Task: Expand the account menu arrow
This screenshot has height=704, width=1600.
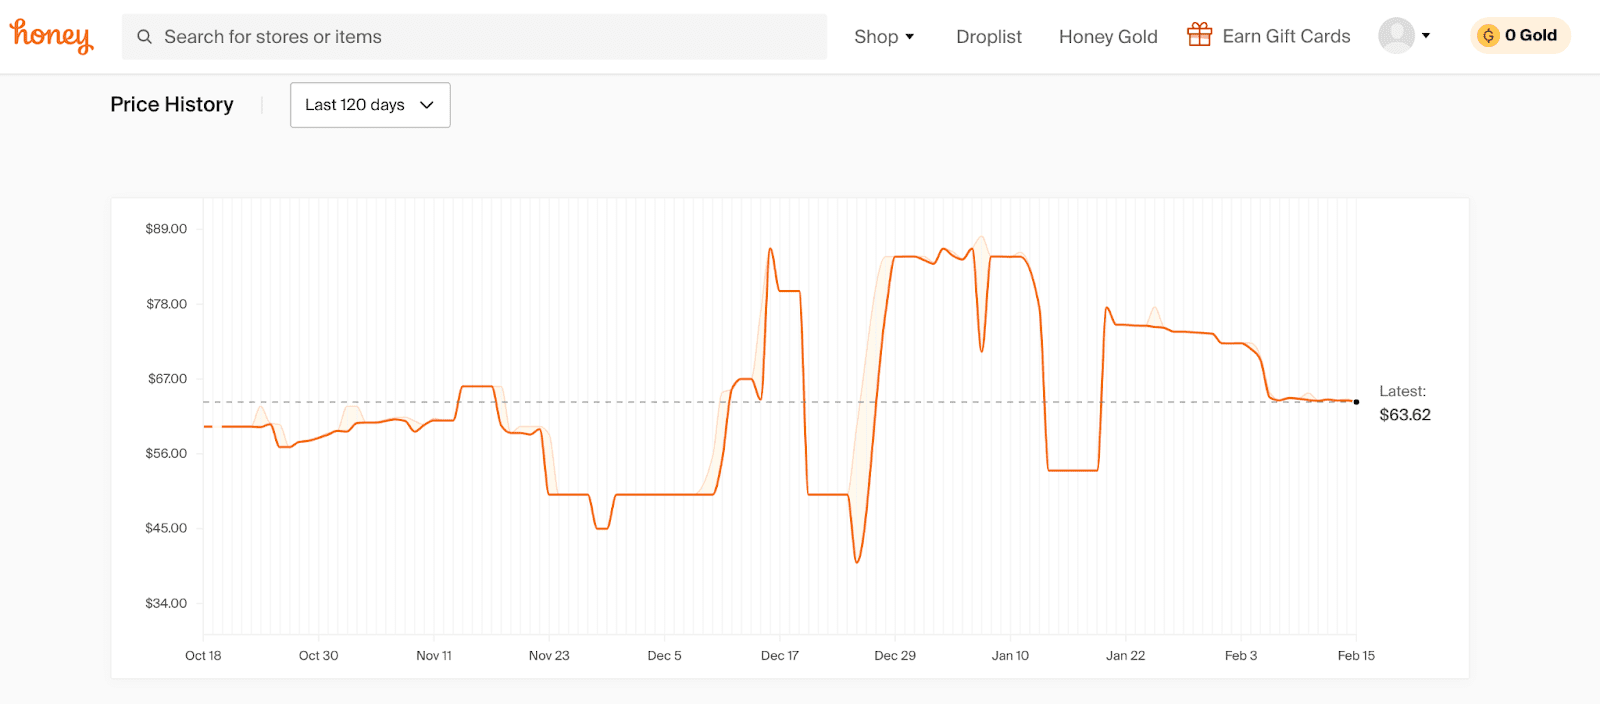Action: coord(1426,36)
